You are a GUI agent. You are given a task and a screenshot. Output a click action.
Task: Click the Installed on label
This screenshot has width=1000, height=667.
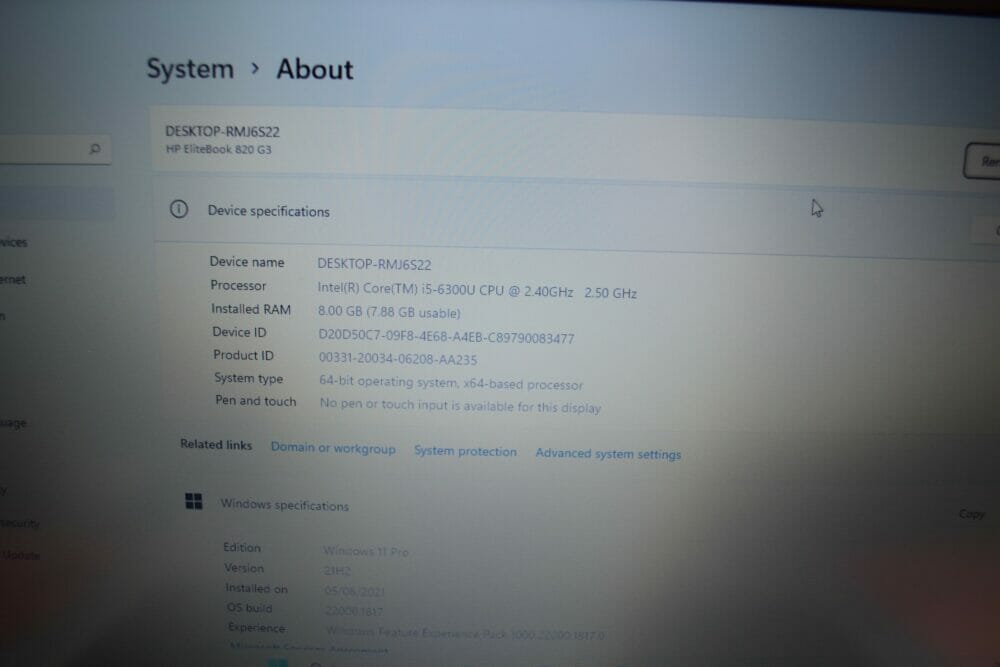tap(257, 588)
